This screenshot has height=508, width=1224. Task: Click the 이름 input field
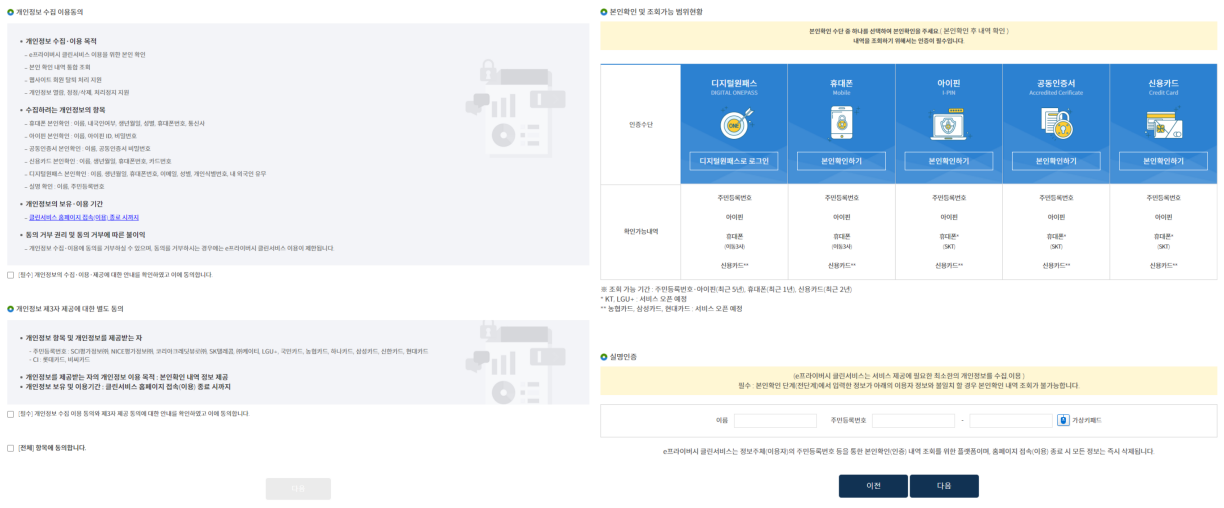point(775,421)
